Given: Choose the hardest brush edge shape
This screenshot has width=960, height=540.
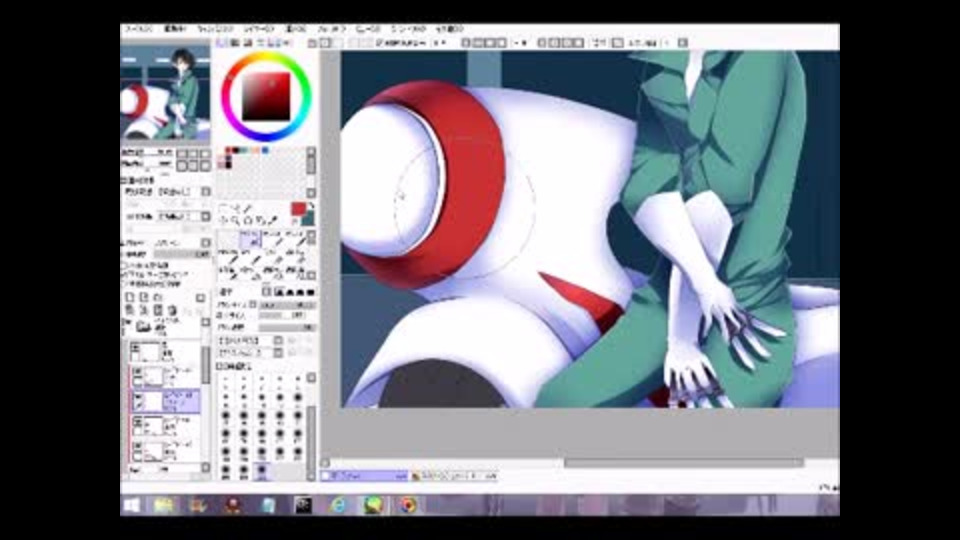Looking at the screenshot, I should [310, 292].
